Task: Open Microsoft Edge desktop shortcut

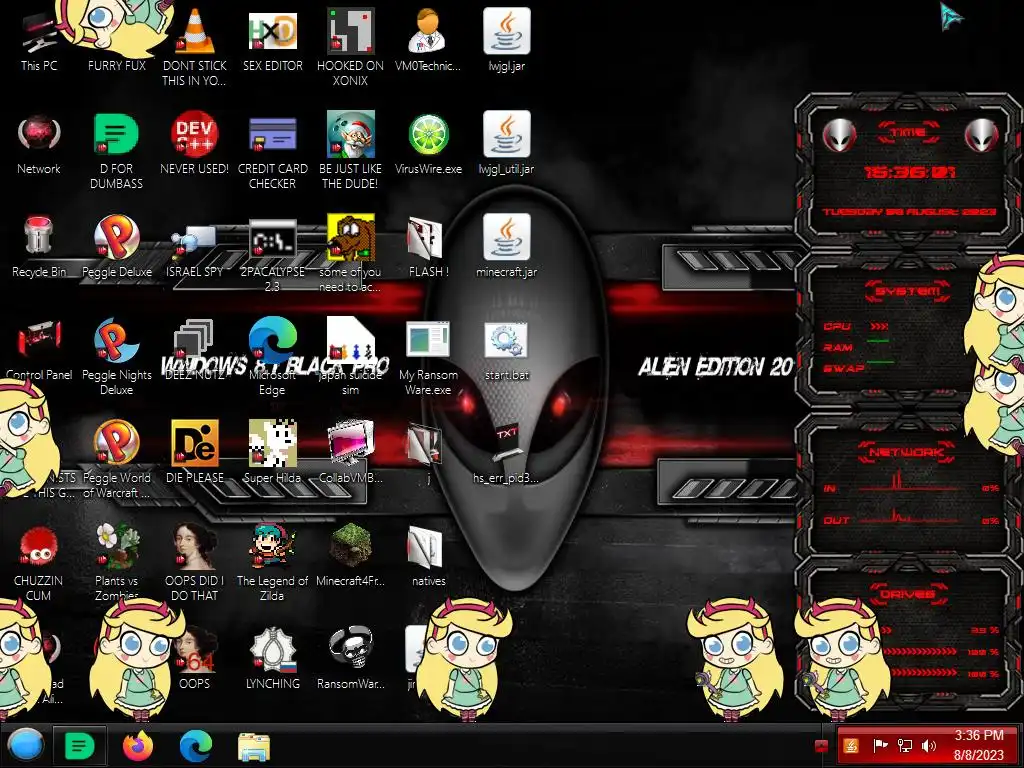Action: click(272, 340)
